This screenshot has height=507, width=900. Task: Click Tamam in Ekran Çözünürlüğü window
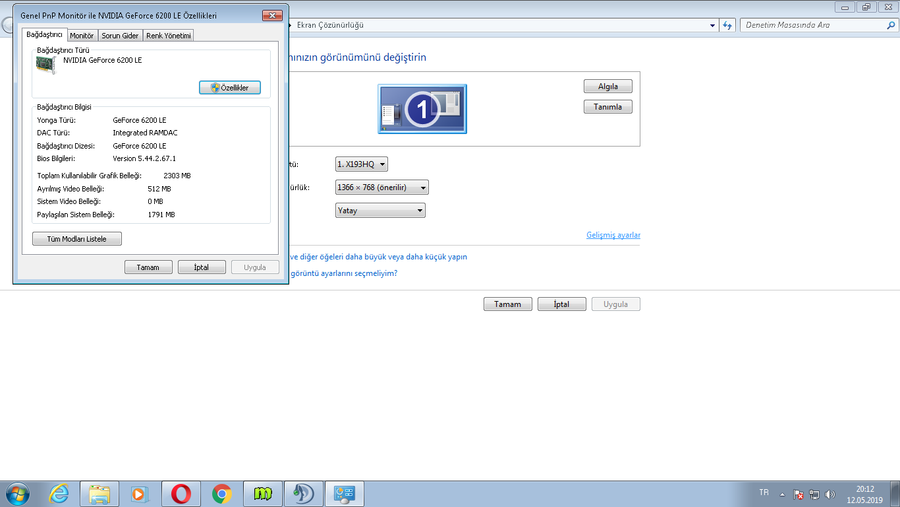[x=507, y=304]
